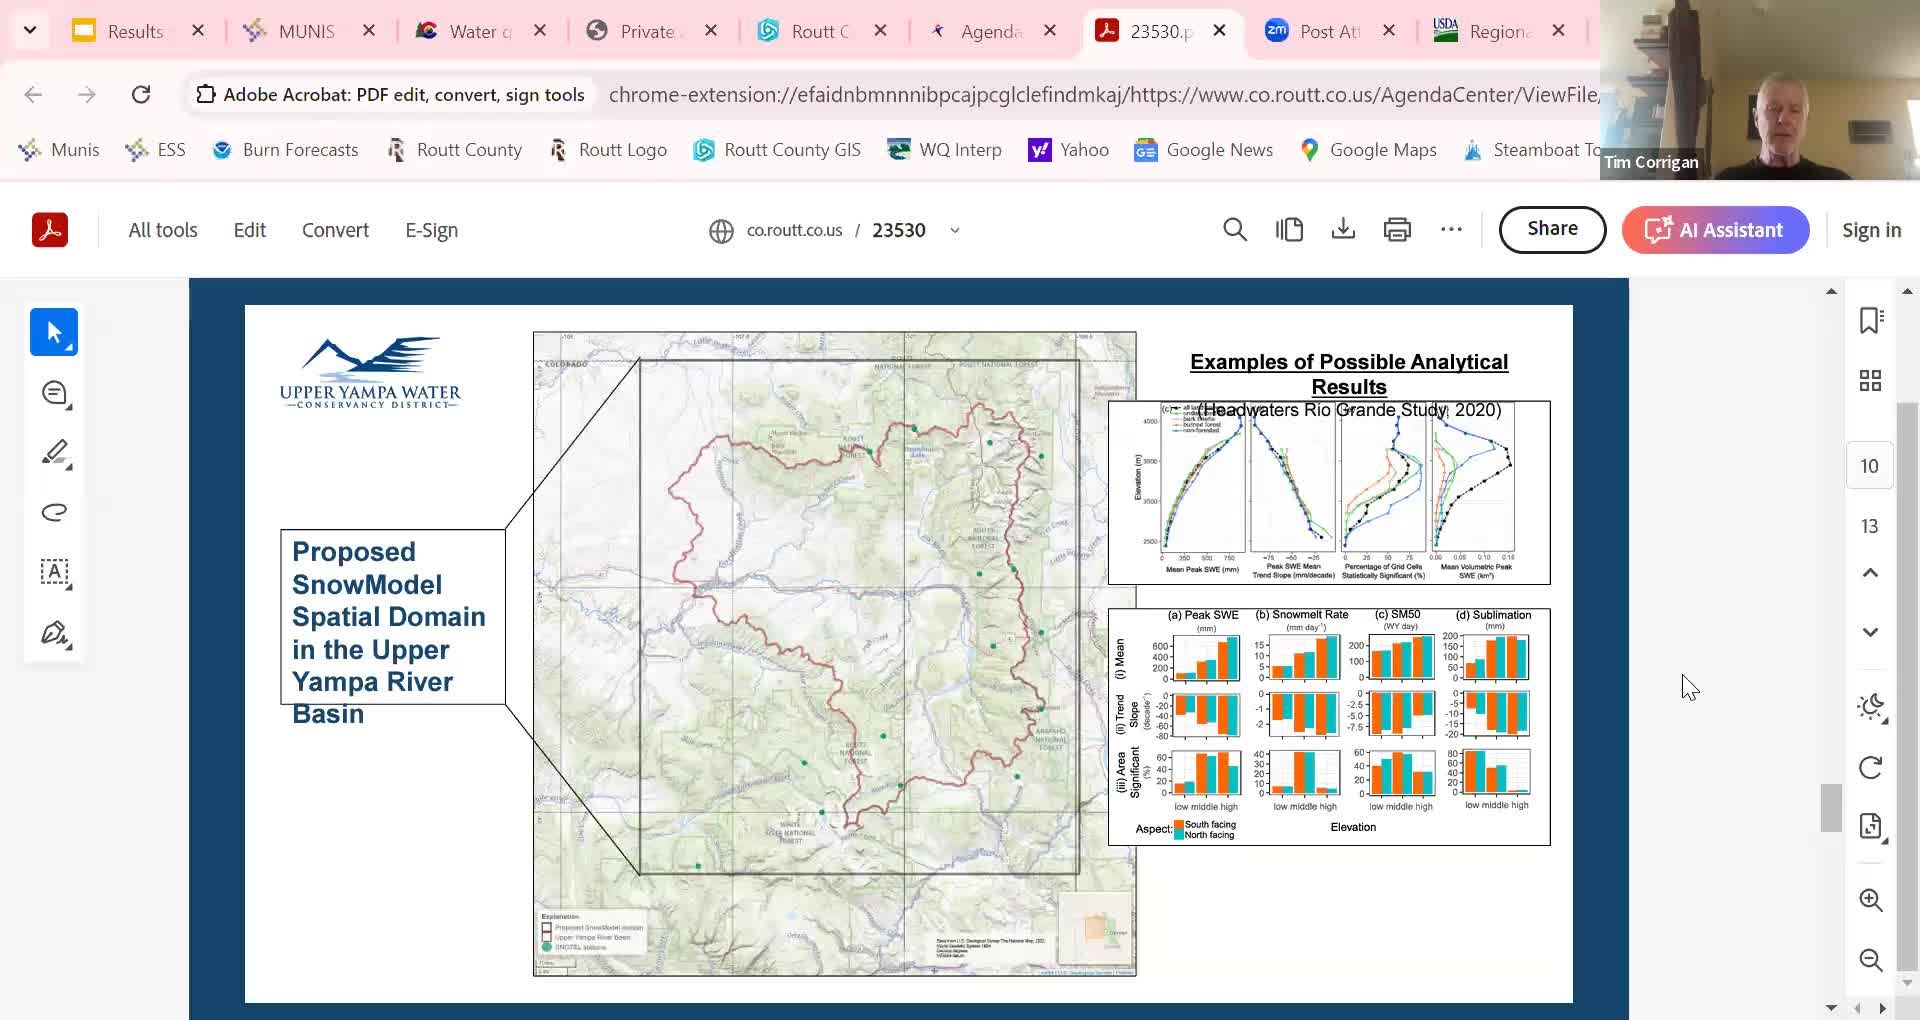Zoom in on the page
The width and height of the screenshot is (1920, 1020).
pyautogui.click(x=1870, y=900)
